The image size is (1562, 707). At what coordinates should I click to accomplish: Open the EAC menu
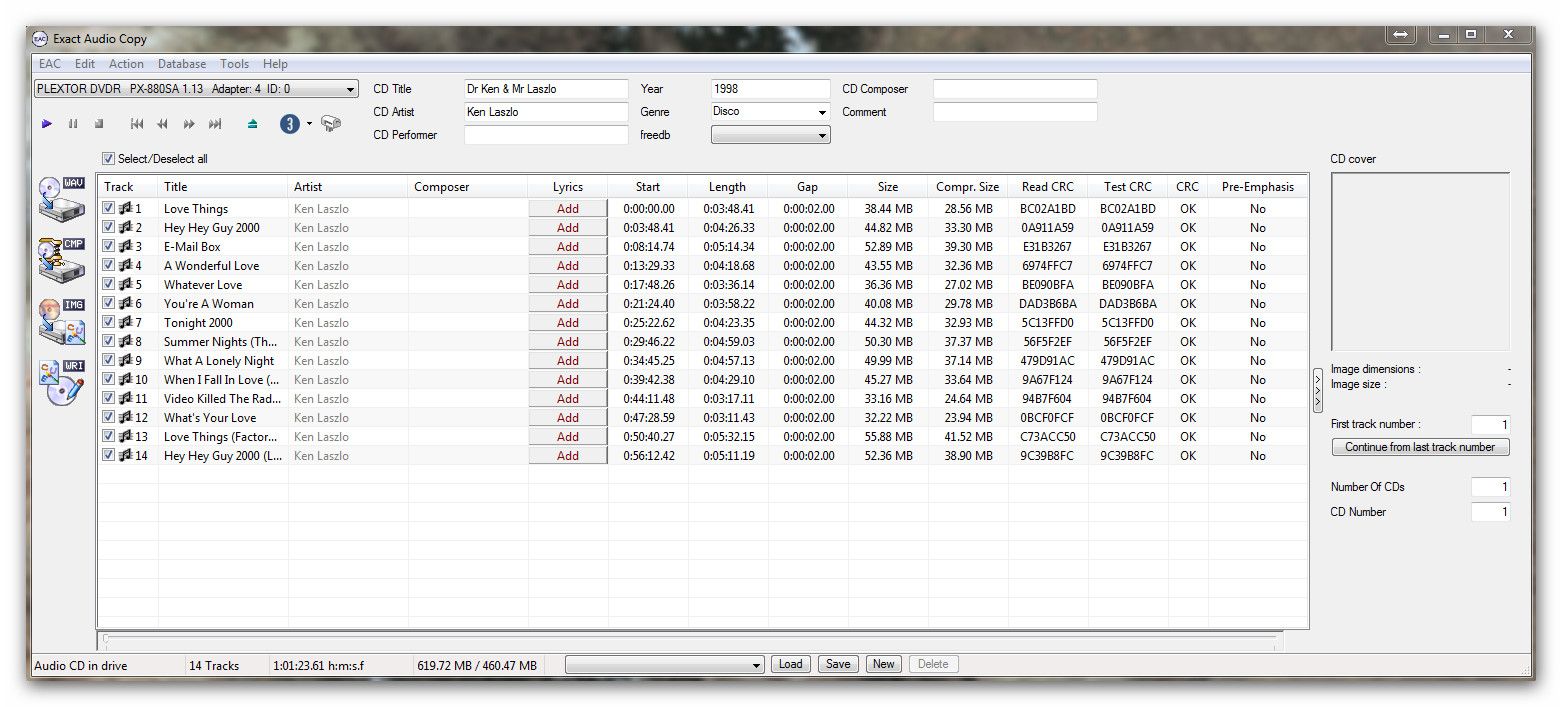tap(50, 64)
